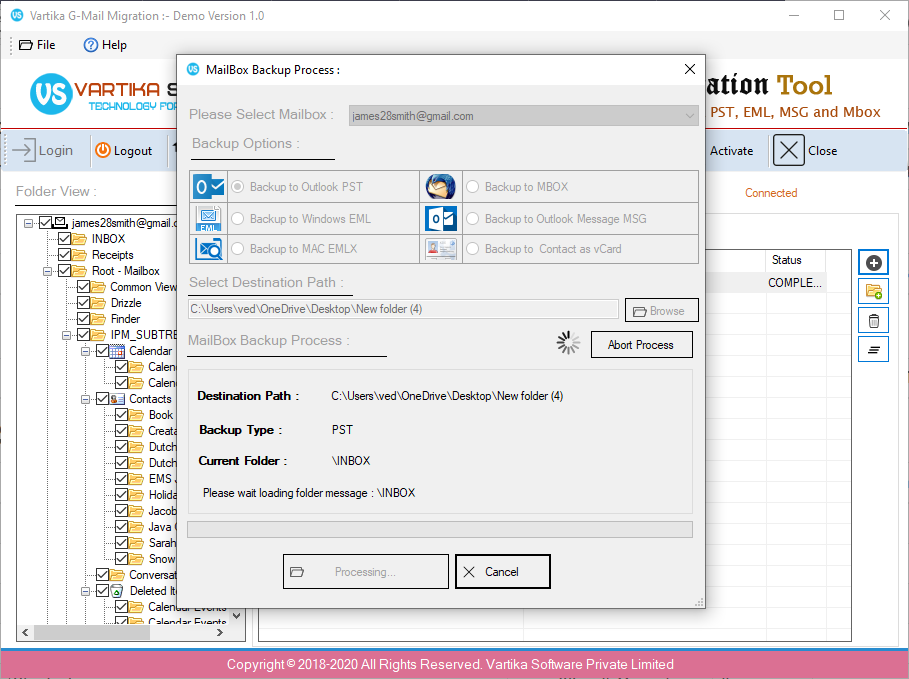Click the Browse button for destination path

point(661,310)
